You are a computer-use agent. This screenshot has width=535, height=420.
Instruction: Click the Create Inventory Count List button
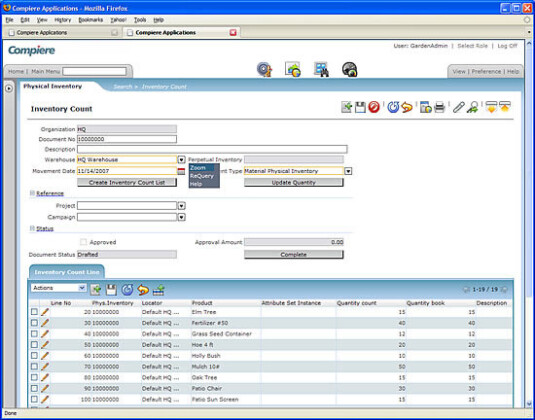click(127, 183)
